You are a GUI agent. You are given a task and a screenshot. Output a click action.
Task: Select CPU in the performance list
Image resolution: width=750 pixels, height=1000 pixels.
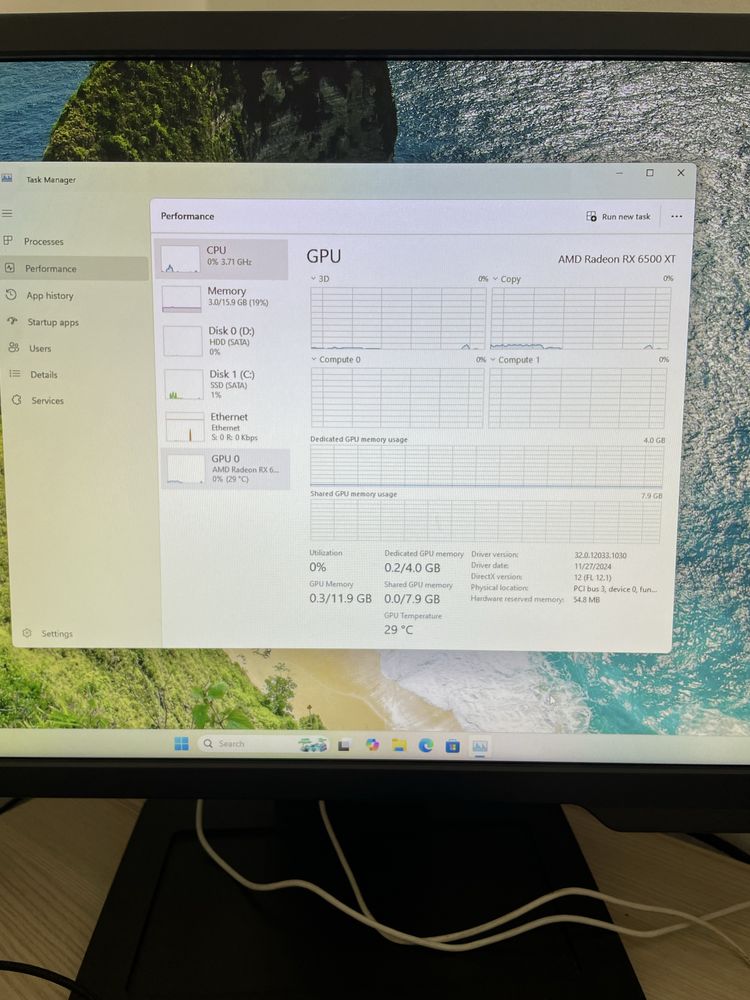(221, 259)
